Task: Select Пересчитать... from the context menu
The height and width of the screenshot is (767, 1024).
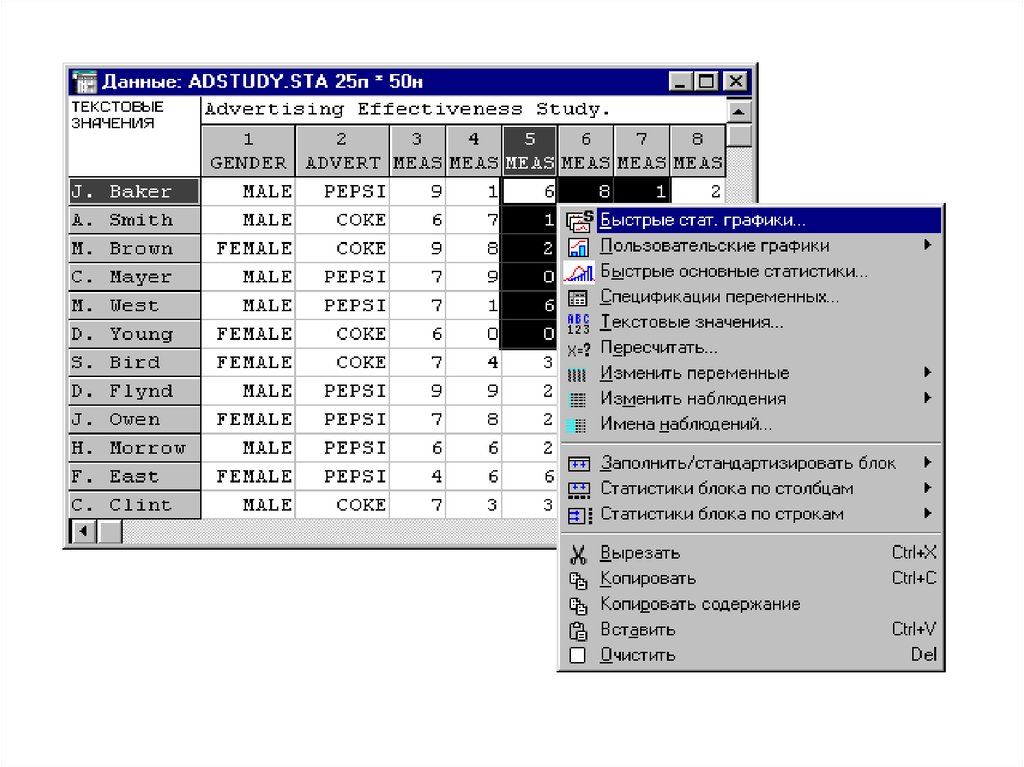Action: coord(658,348)
